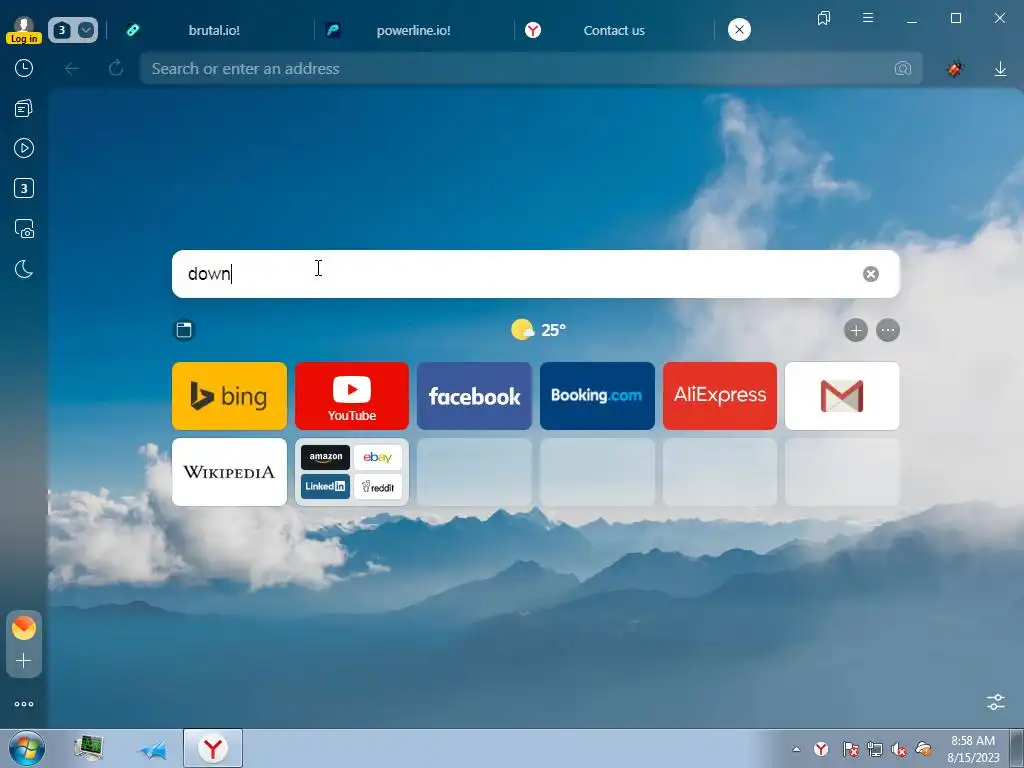
Task: Open the browser main menu (hamburger)
Action: coord(868,18)
